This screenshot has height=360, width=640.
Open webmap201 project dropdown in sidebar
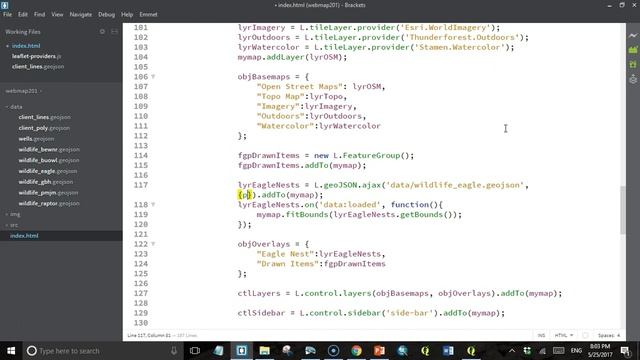click(23, 91)
